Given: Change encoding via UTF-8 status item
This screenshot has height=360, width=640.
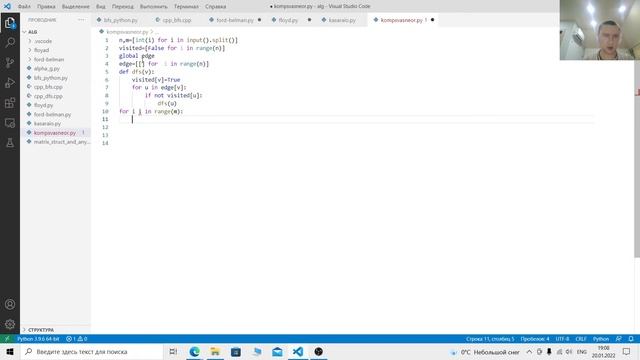Looking at the screenshot, I should pos(562,339).
